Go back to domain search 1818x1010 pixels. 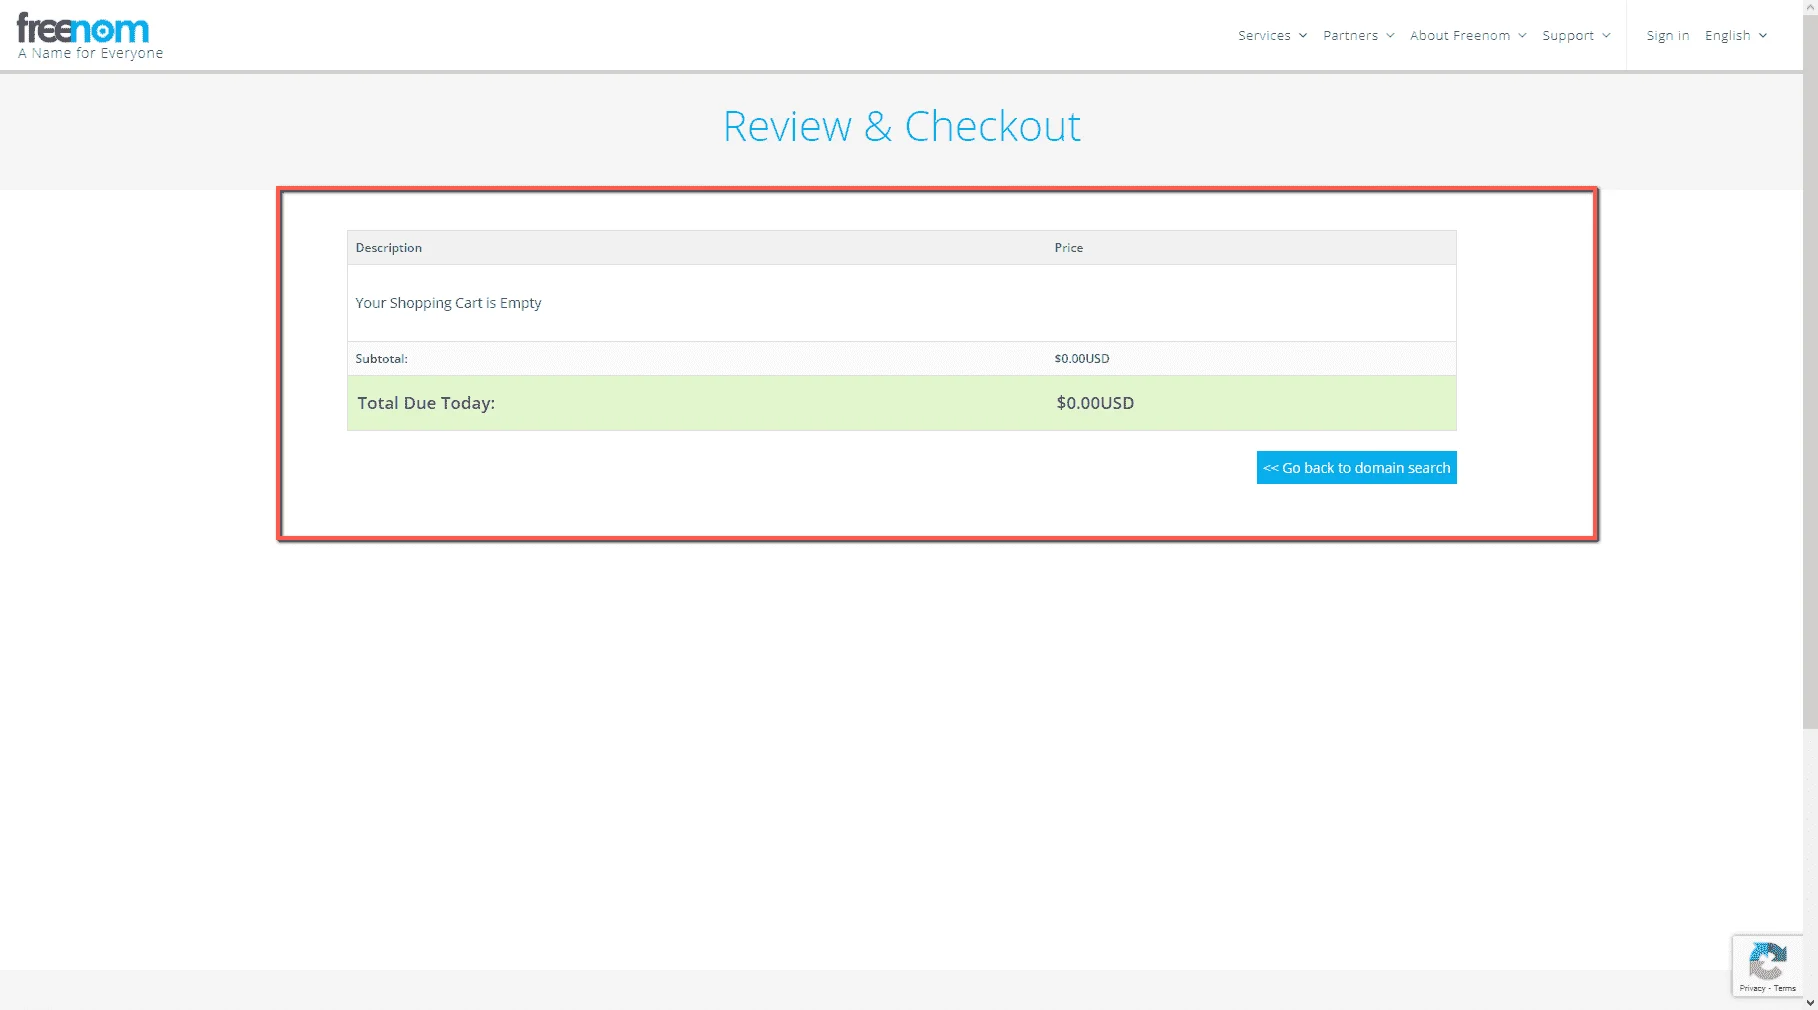pos(1356,468)
